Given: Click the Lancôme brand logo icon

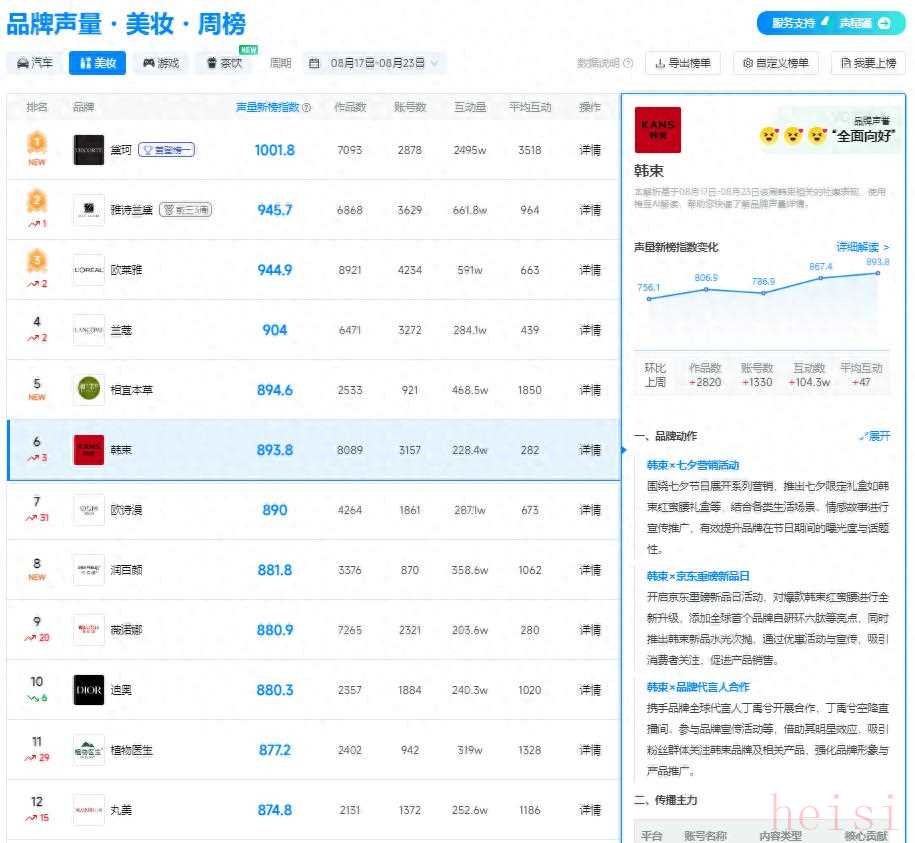Looking at the screenshot, I should (88, 330).
